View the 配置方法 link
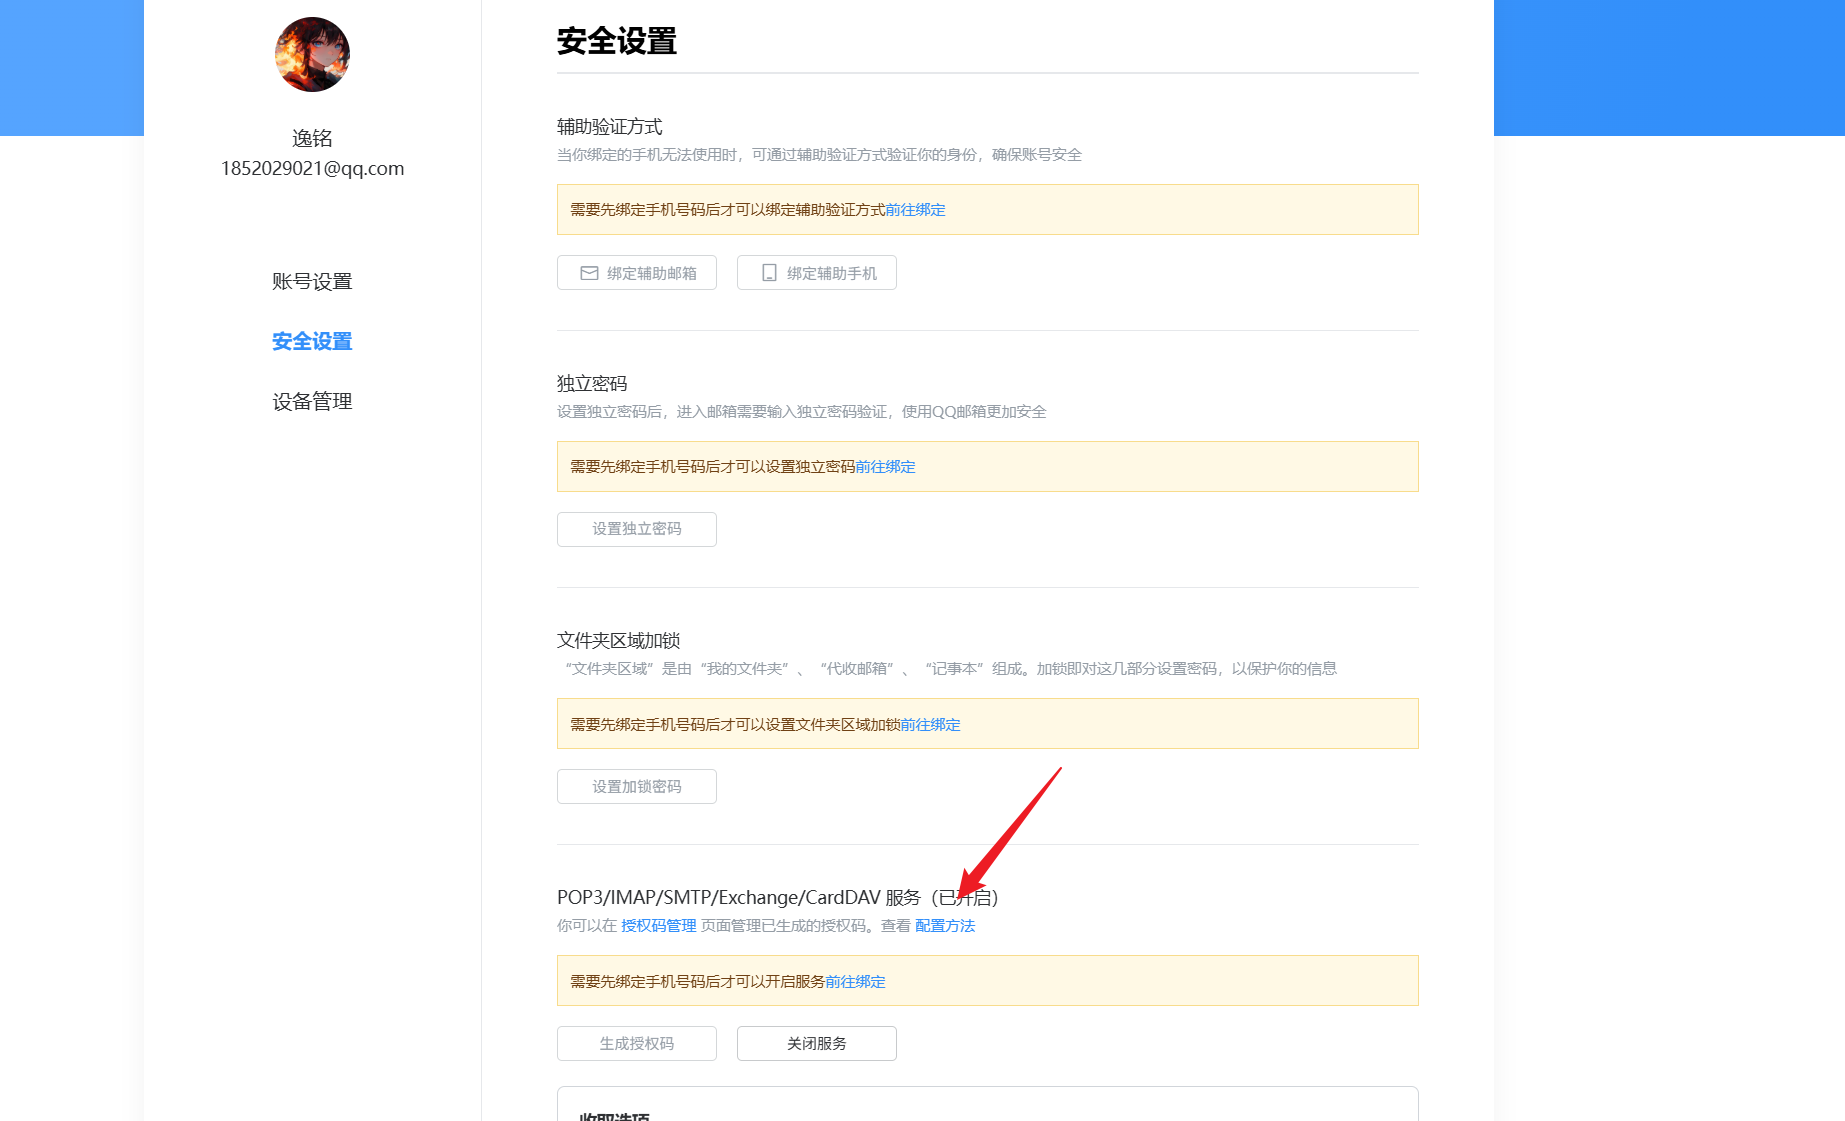 point(945,926)
